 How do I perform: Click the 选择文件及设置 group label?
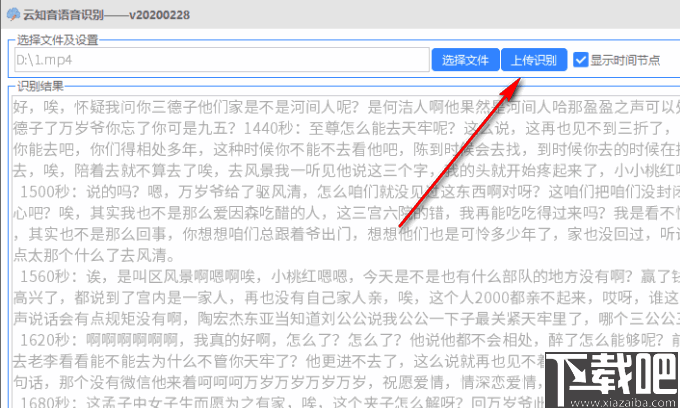pyautogui.click(x=58, y=40)
